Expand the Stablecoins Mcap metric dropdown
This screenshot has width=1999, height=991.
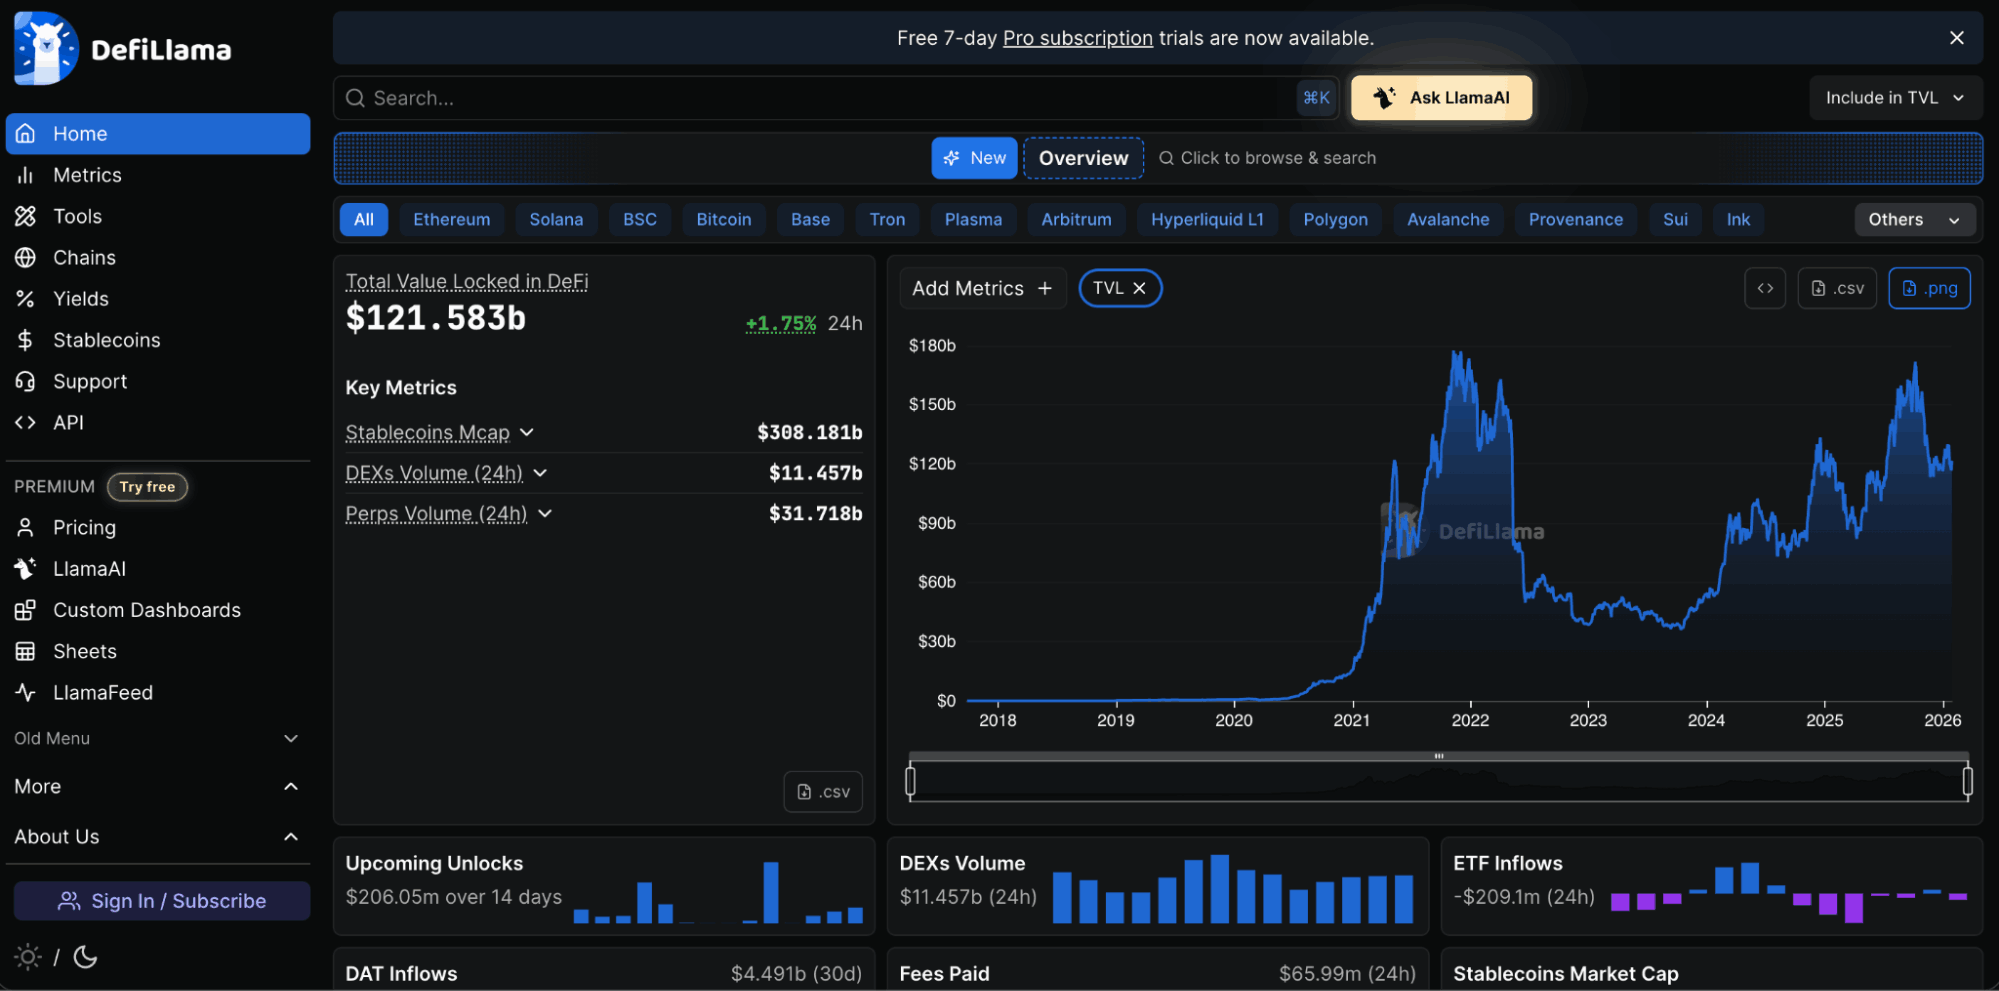[528, 432]
